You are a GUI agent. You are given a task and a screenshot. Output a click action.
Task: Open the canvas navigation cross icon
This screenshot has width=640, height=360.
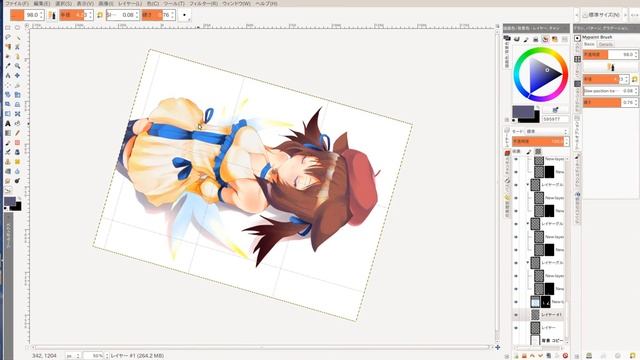(498, 347)
